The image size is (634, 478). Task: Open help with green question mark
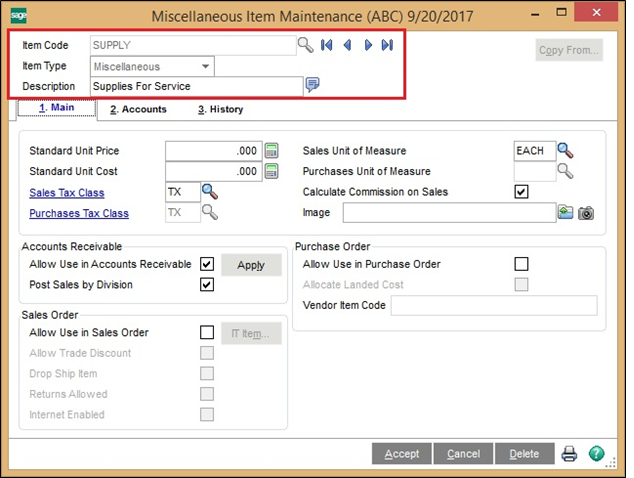click(x=597, y=454)
